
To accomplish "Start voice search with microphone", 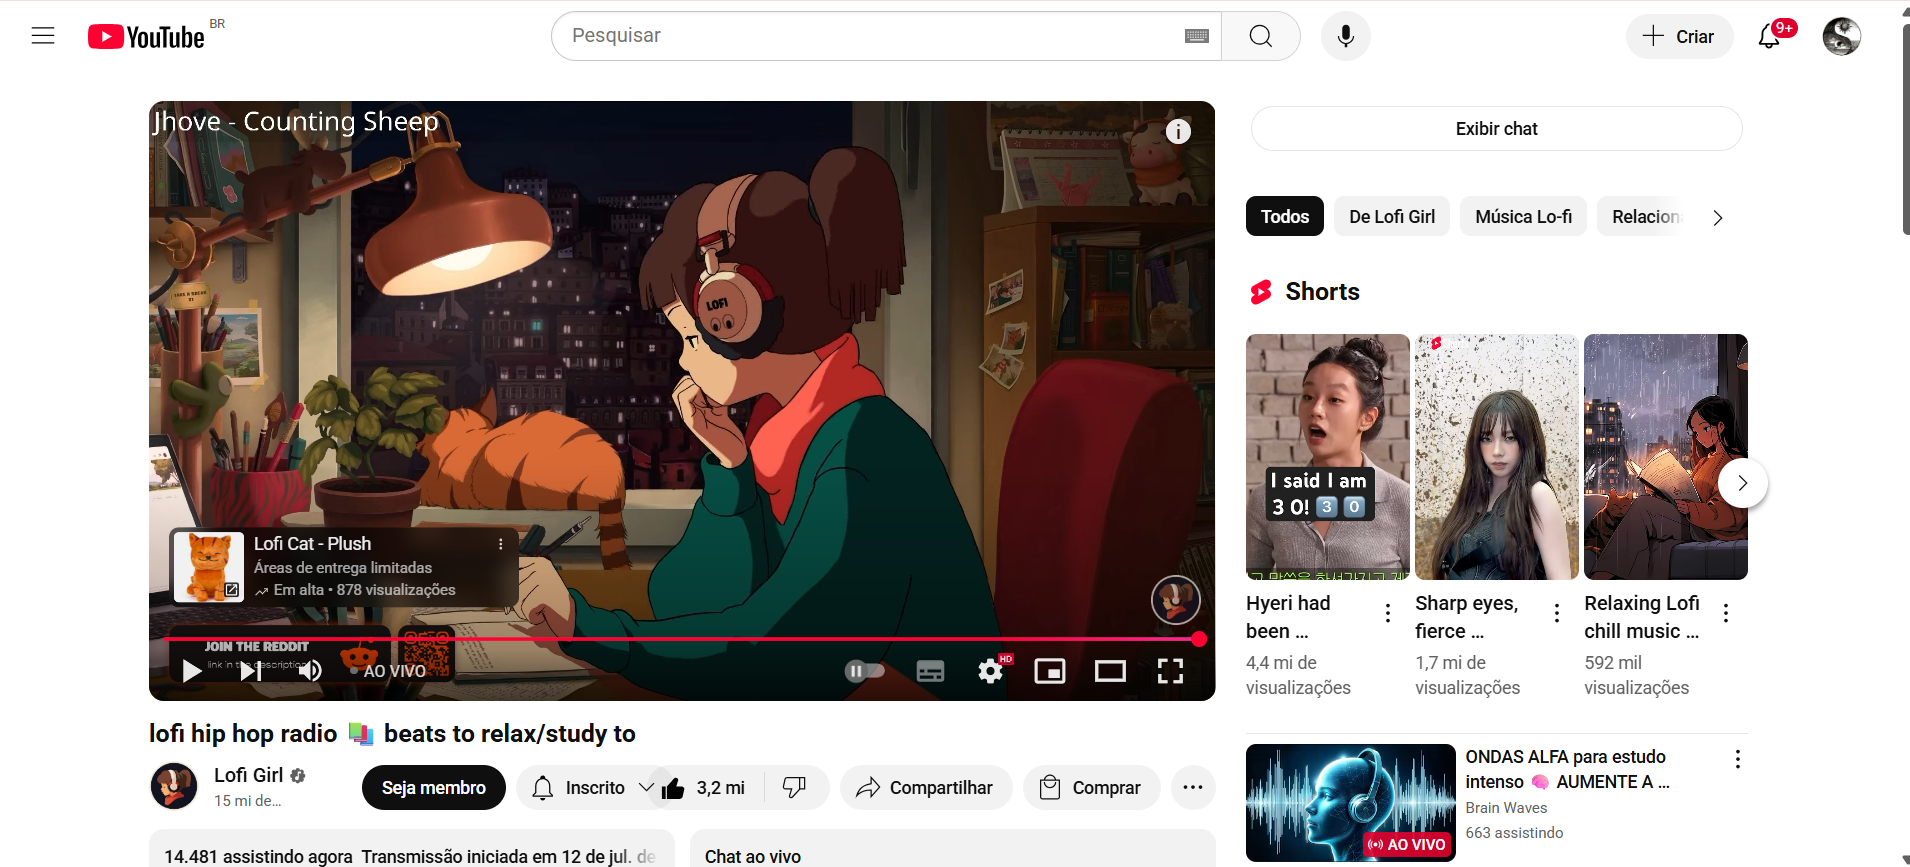I will (1346, 36).
